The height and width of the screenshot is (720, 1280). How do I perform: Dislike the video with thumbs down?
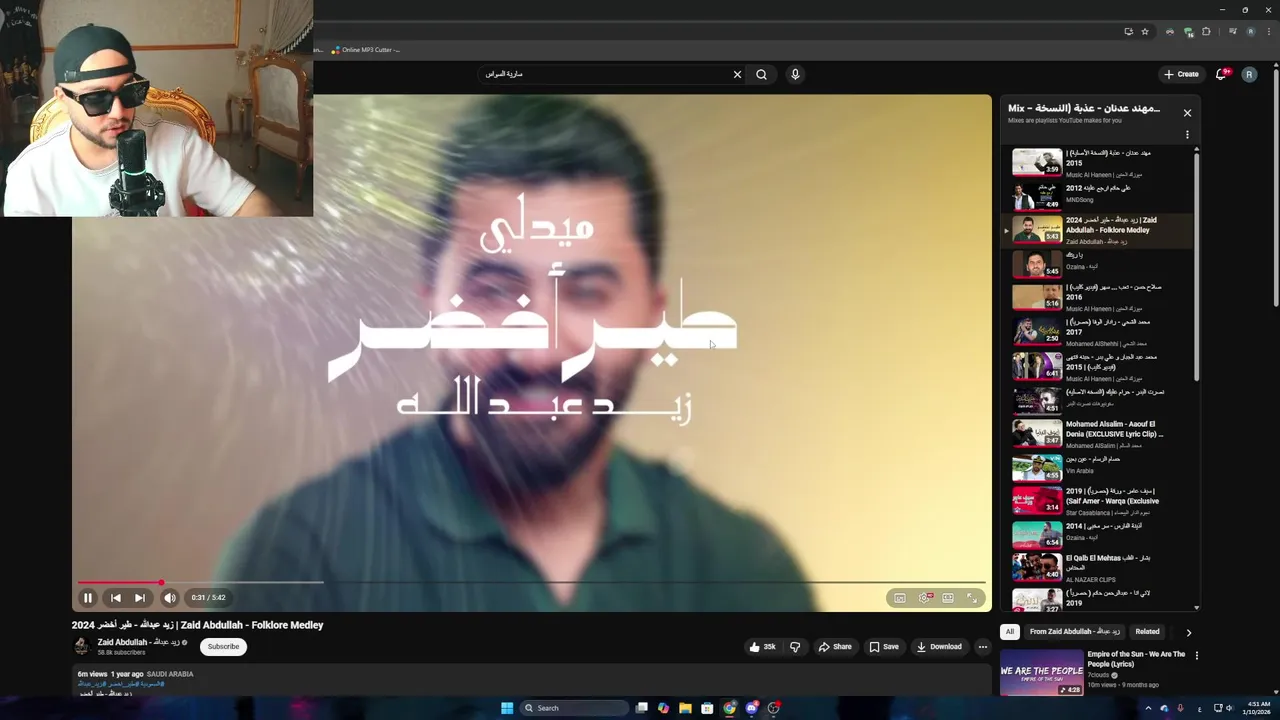click(795, 647)
